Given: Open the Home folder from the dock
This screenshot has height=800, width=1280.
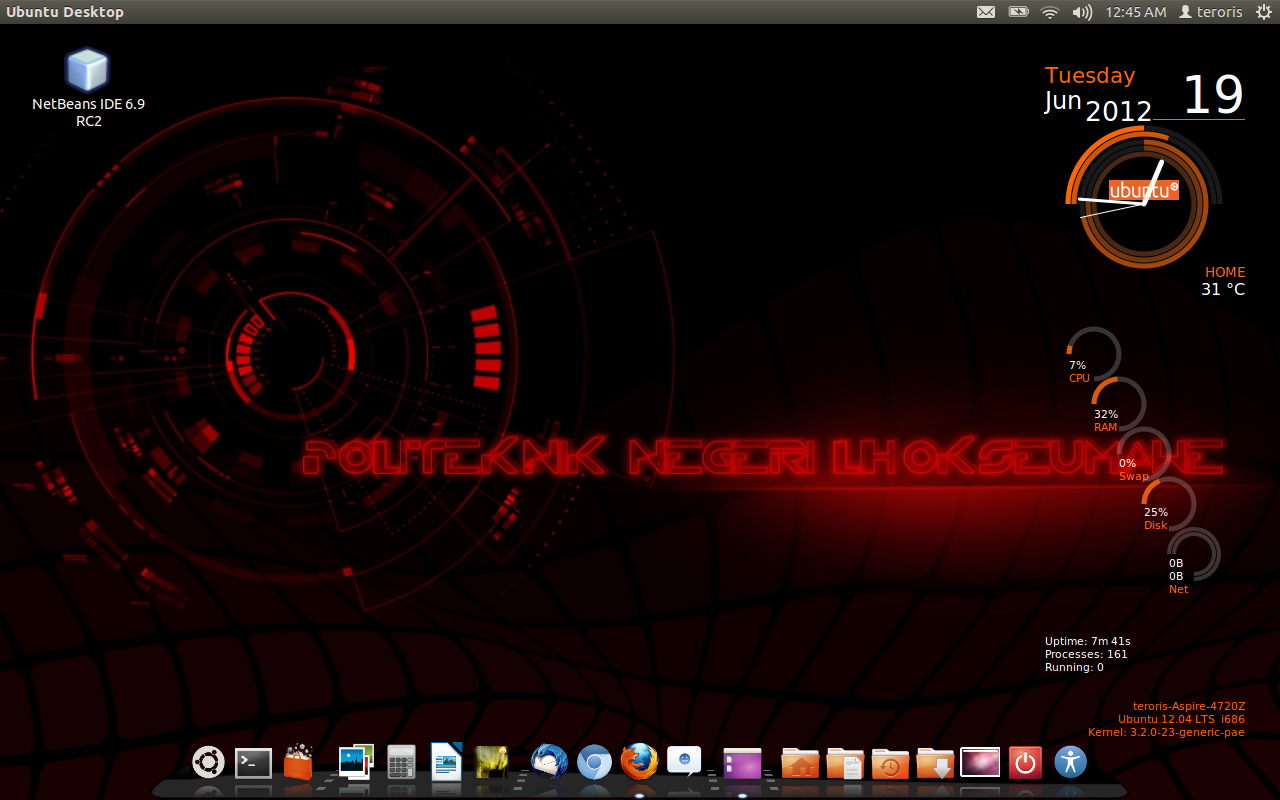Looking at the screenshot, I should [x=798, y=762].
